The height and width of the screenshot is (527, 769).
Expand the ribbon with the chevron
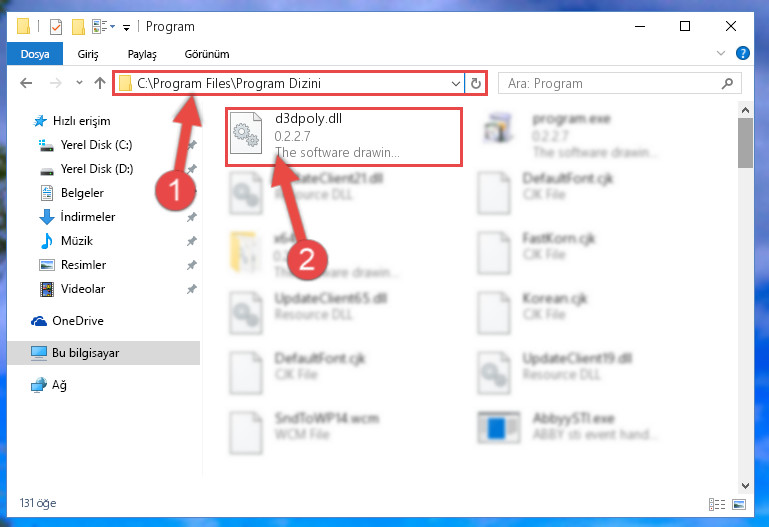click(x=720, y=53)
